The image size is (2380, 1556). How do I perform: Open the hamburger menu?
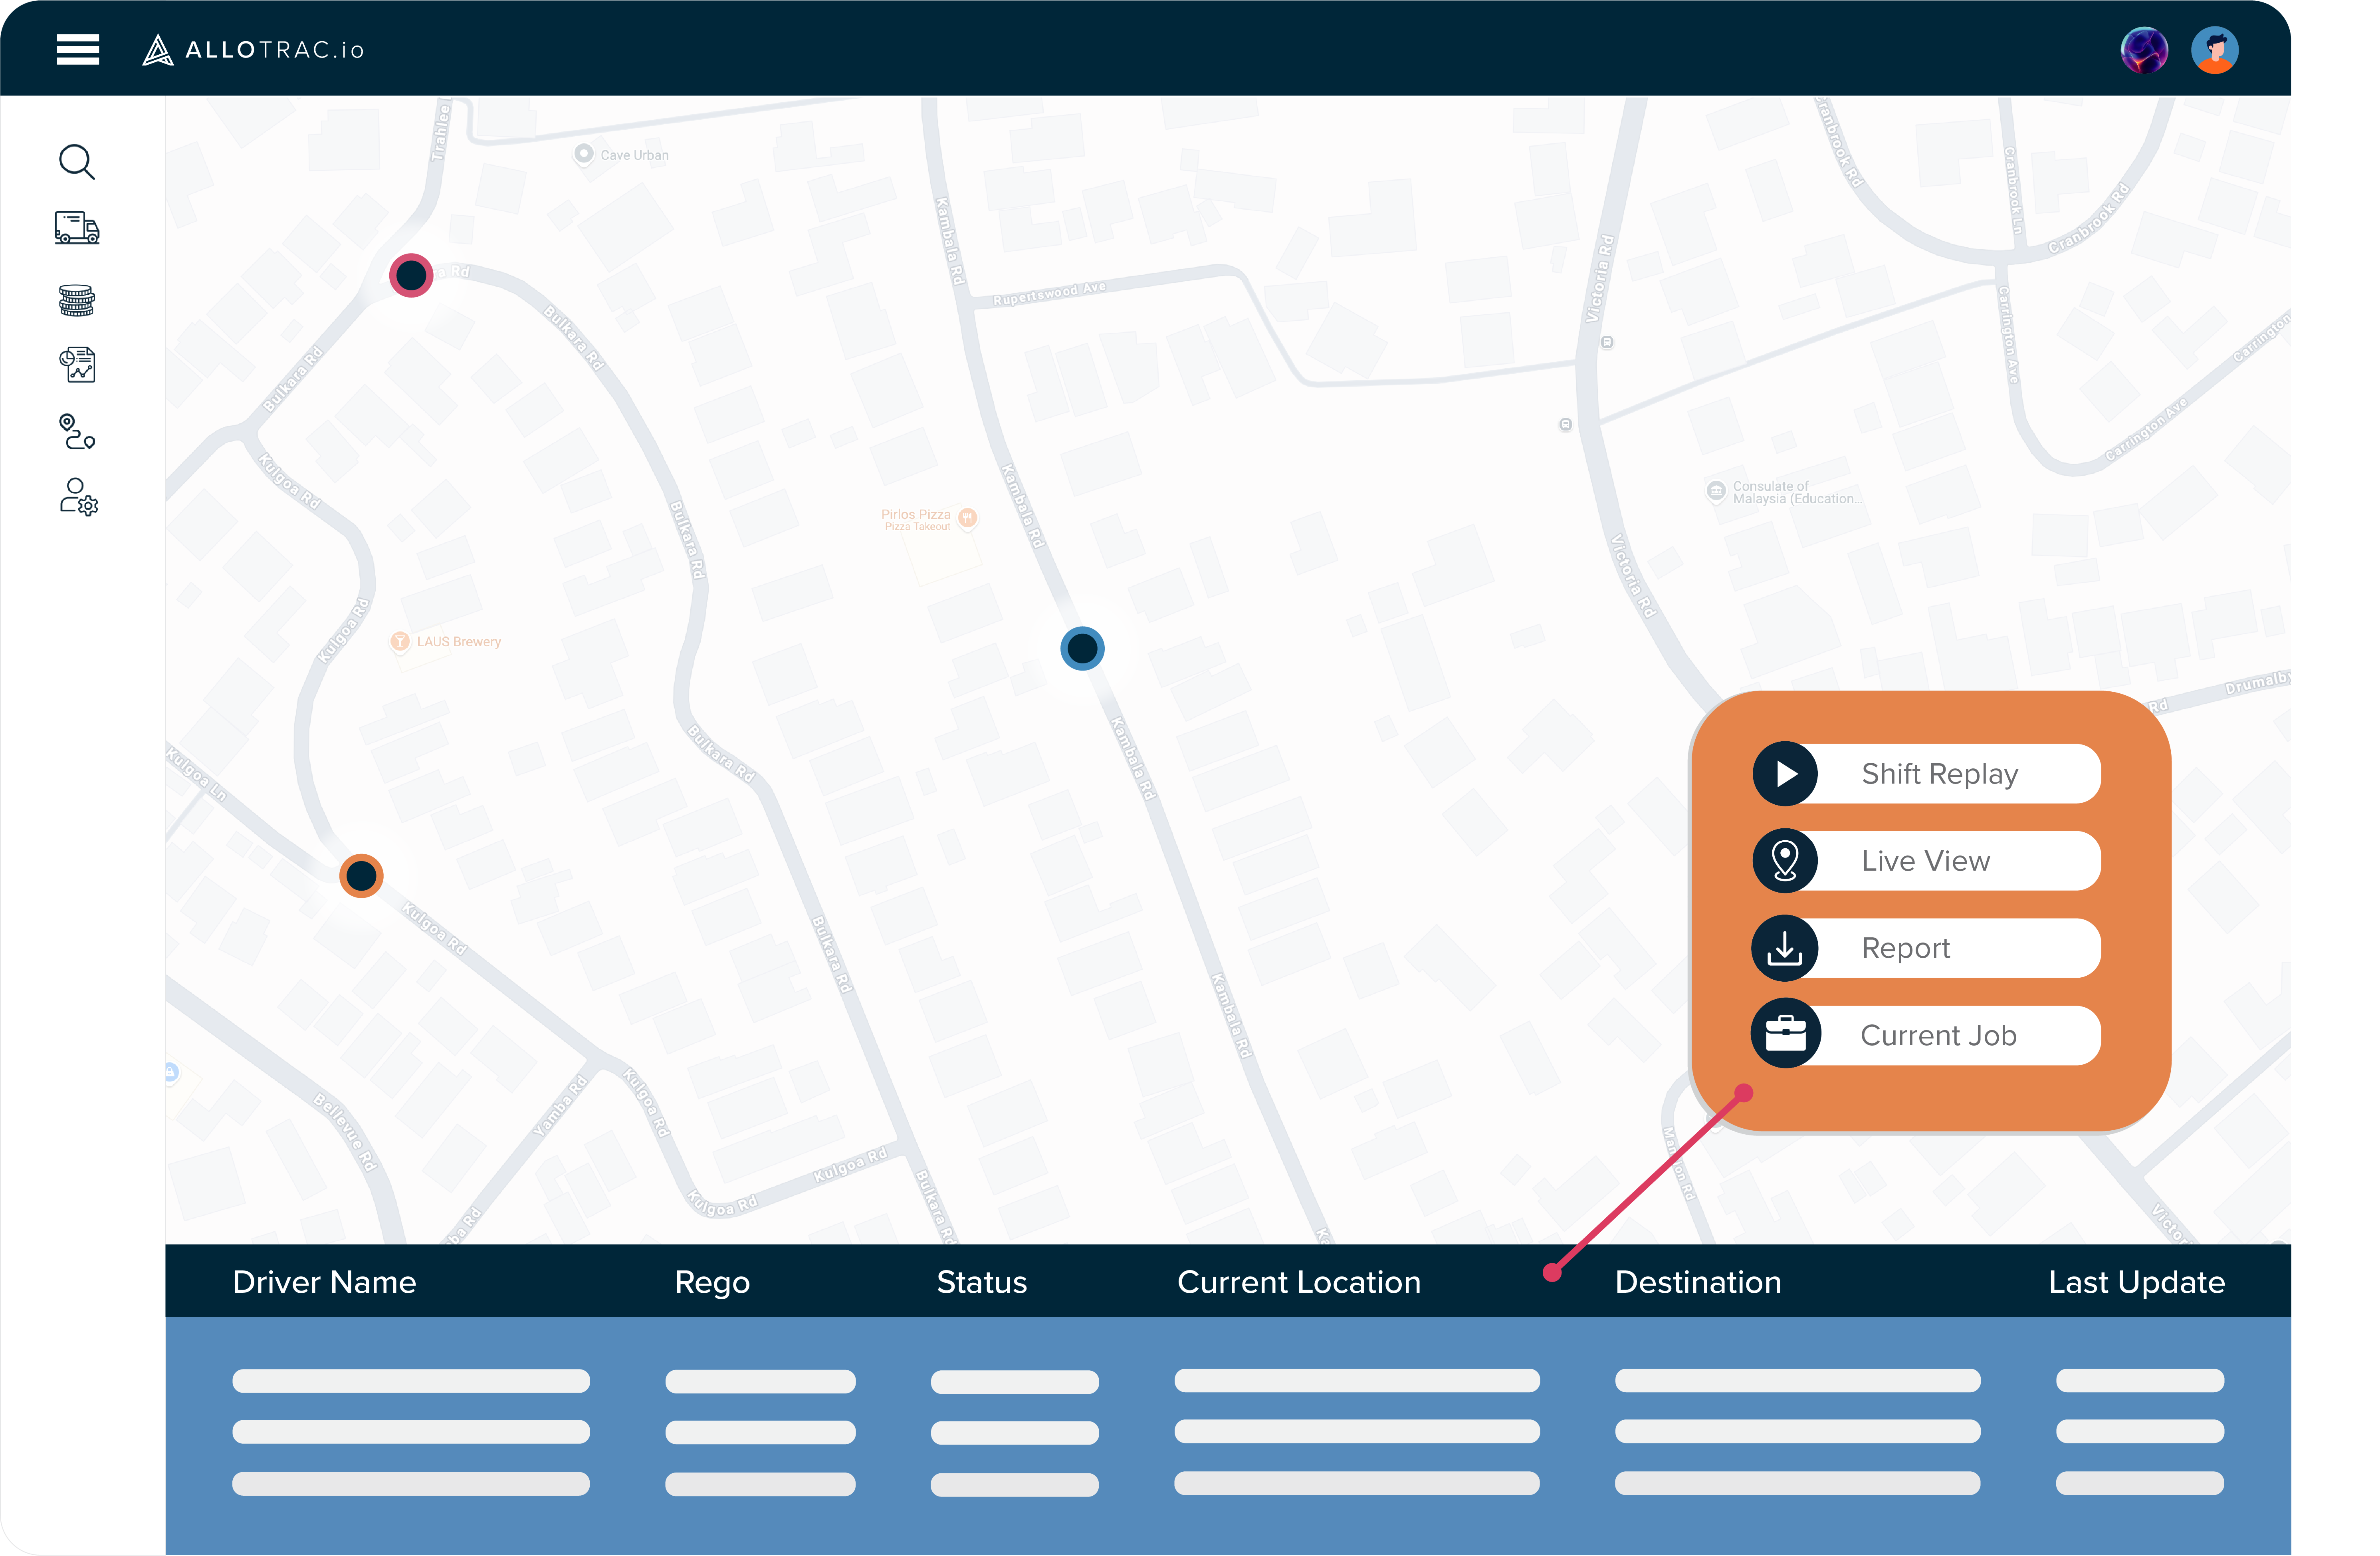(x=78, y=49)
